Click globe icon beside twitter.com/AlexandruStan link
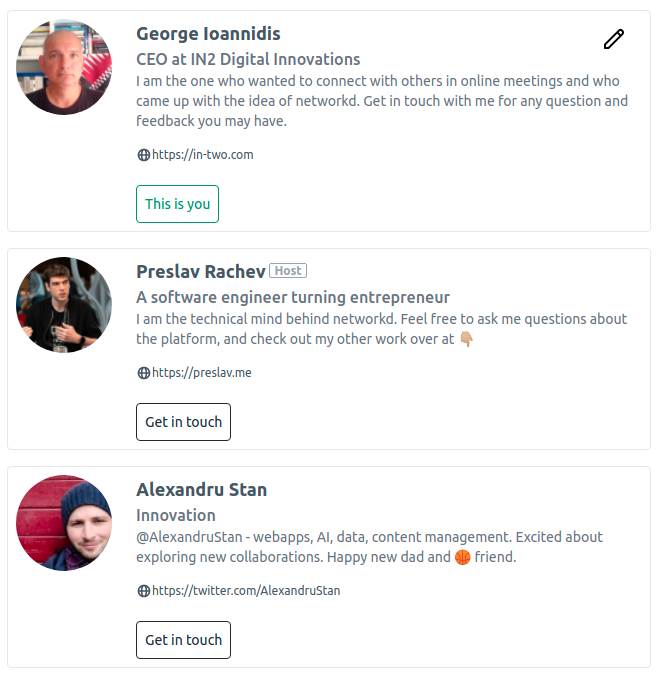The width and height of the screenshot is (661, 681). 143,591
